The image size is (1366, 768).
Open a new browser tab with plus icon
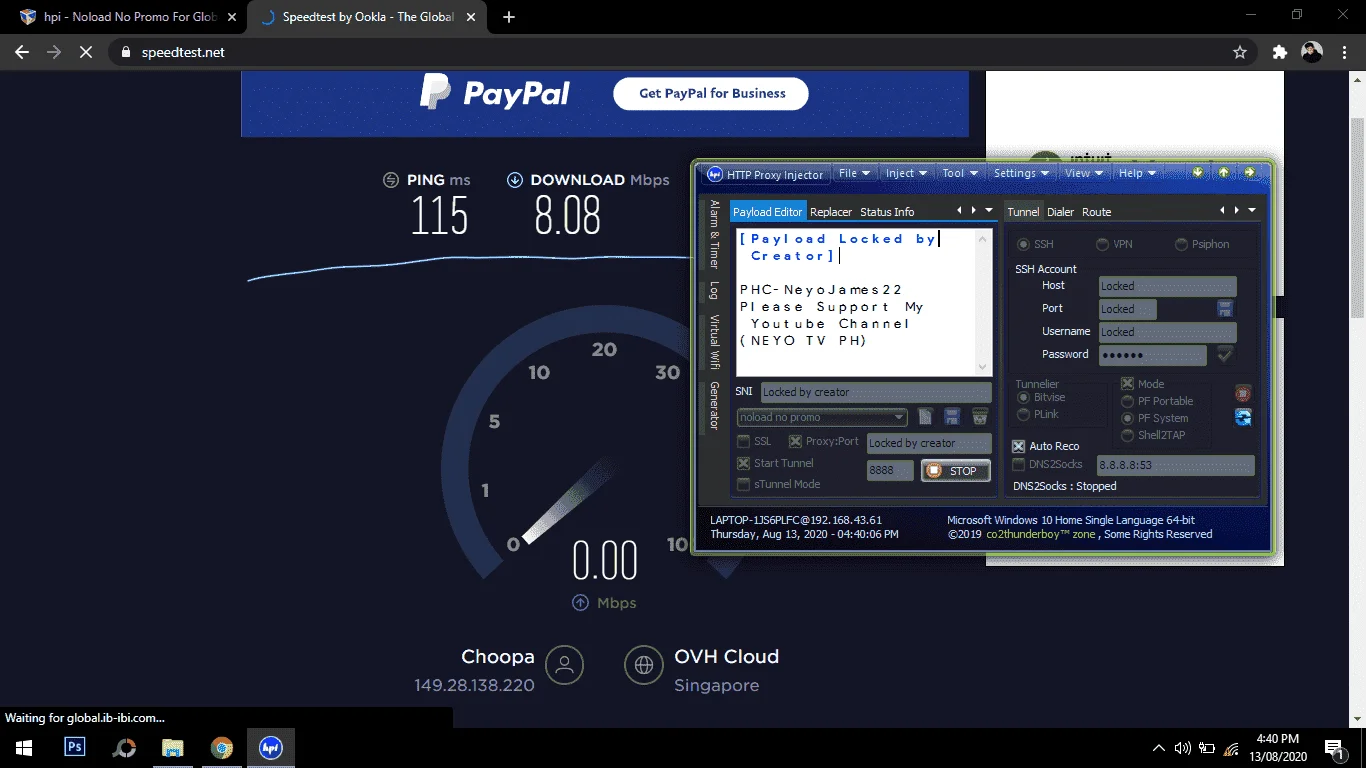tap(509, 17)
